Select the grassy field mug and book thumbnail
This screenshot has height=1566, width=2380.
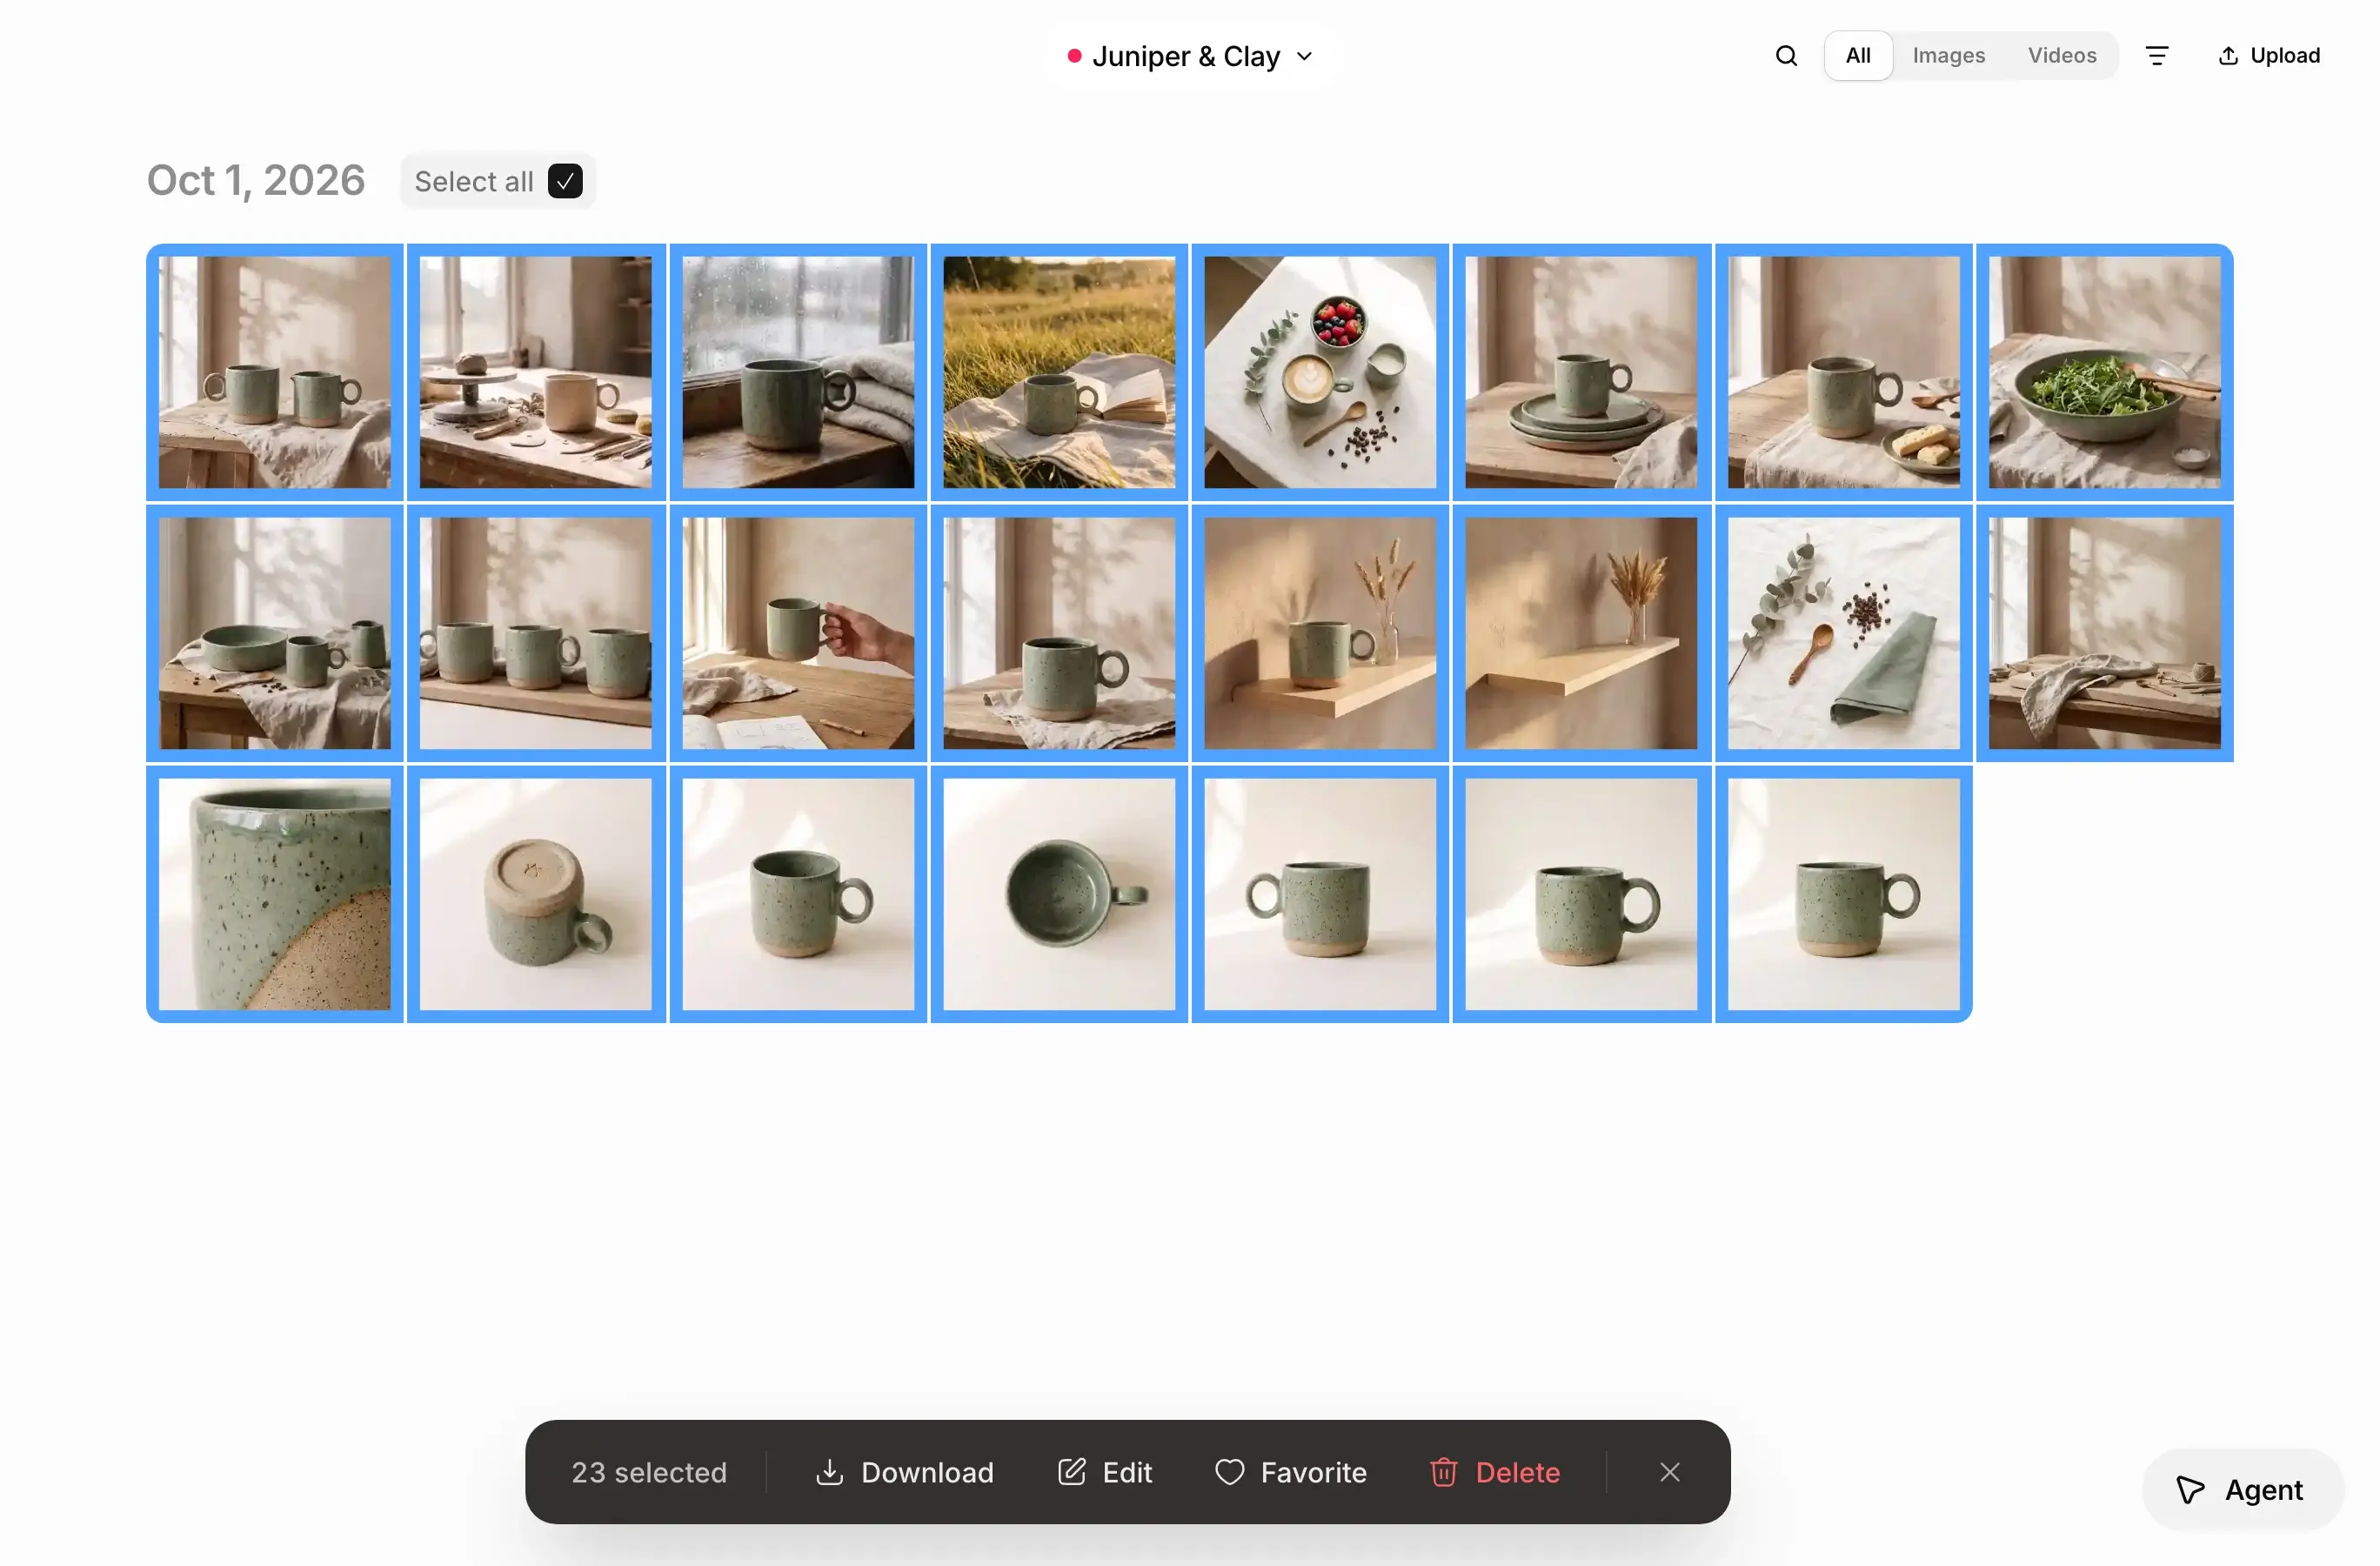[x=1059, y=372]
